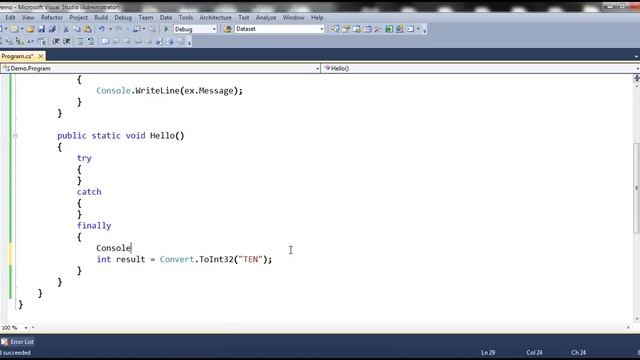
Task: Close the Program.cs tab with its X
Action: pyautogui.click(x=40, y=56)
